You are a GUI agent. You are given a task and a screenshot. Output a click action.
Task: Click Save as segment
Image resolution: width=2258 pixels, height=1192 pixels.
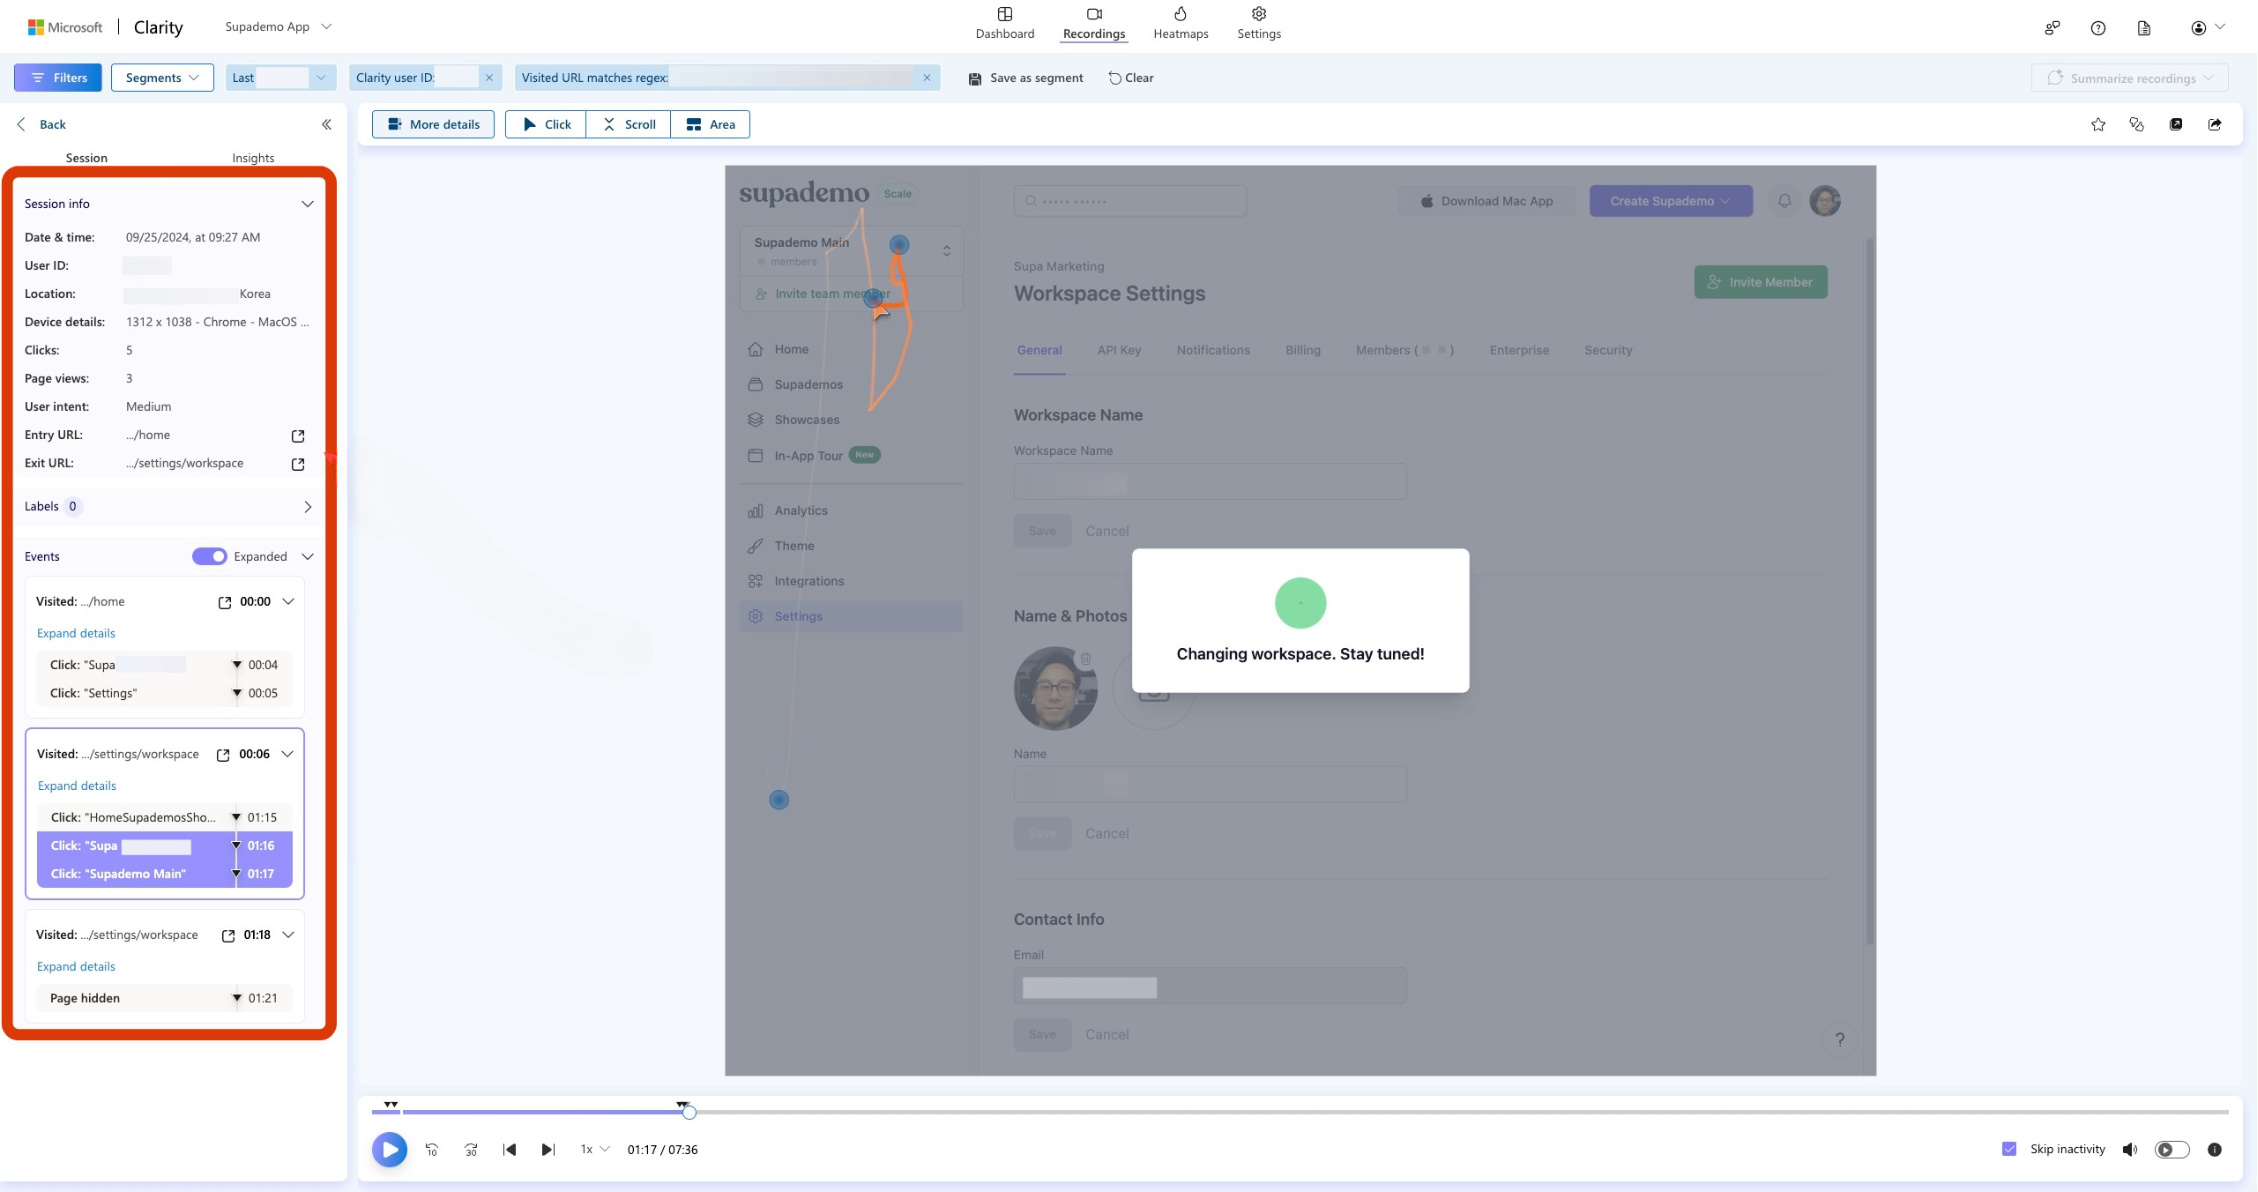point(1025,77)
